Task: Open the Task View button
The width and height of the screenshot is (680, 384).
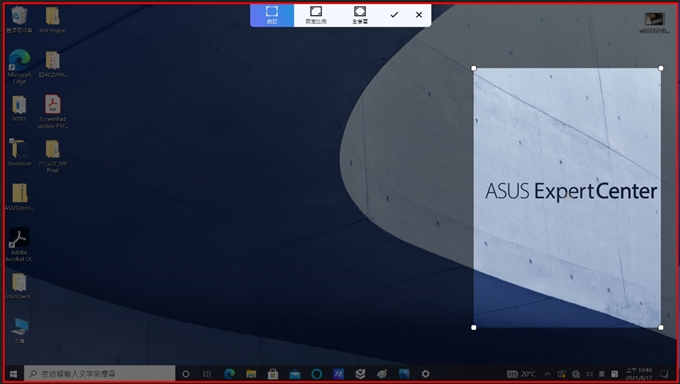Action: (x=207, y=374)
